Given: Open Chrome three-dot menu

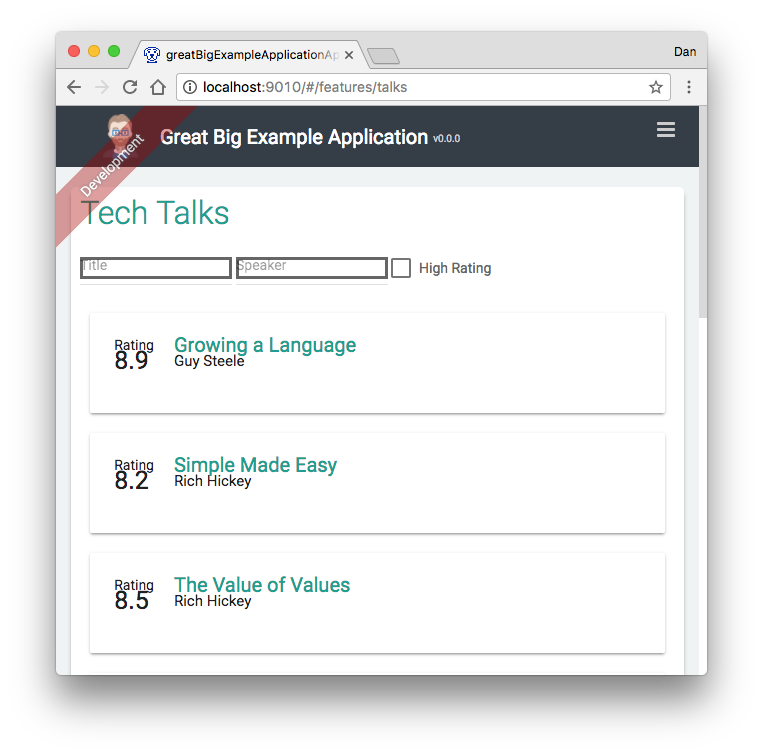Looking at the screenshot, I should (689, 87).
